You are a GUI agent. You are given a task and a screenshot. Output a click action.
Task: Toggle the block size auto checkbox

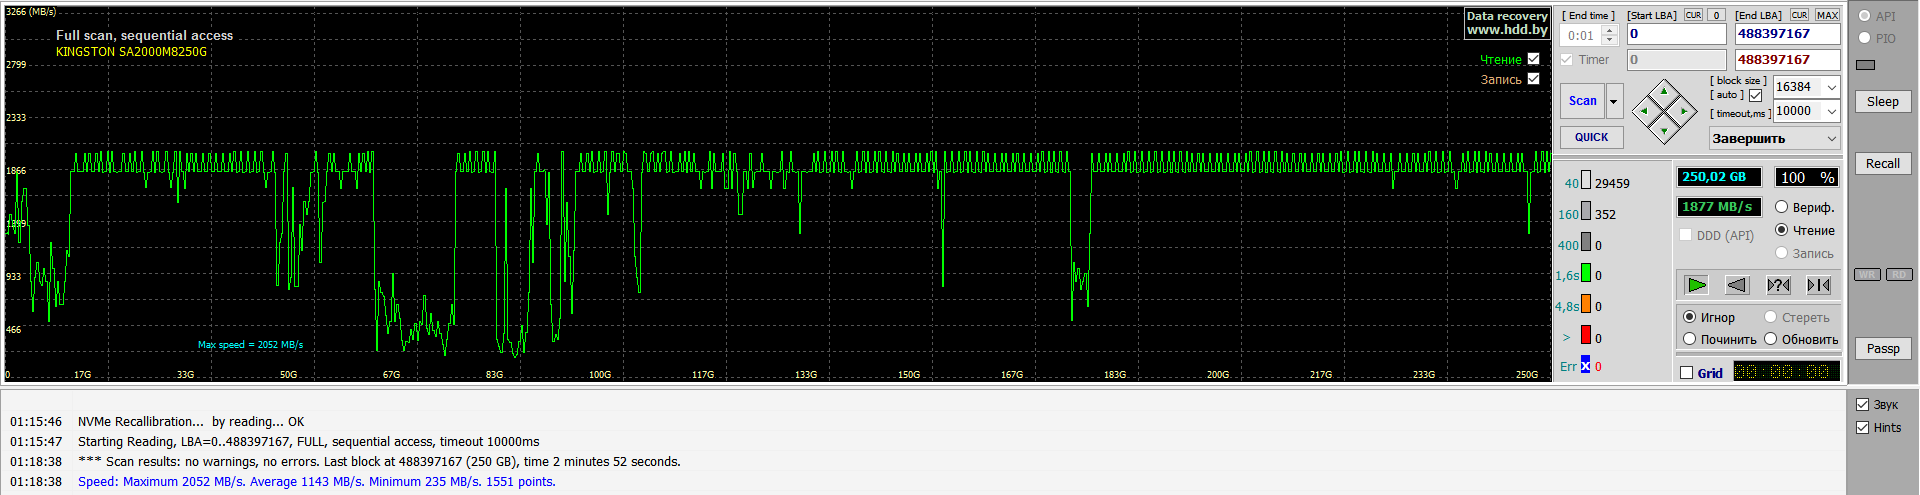click(1755, 95)
